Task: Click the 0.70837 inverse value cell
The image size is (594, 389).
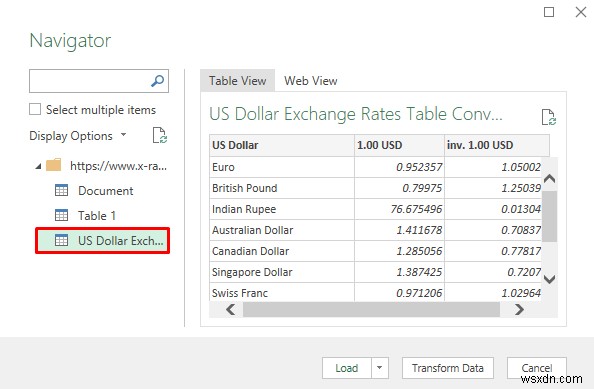Action: pyautogui.click(x=493, y=230)
